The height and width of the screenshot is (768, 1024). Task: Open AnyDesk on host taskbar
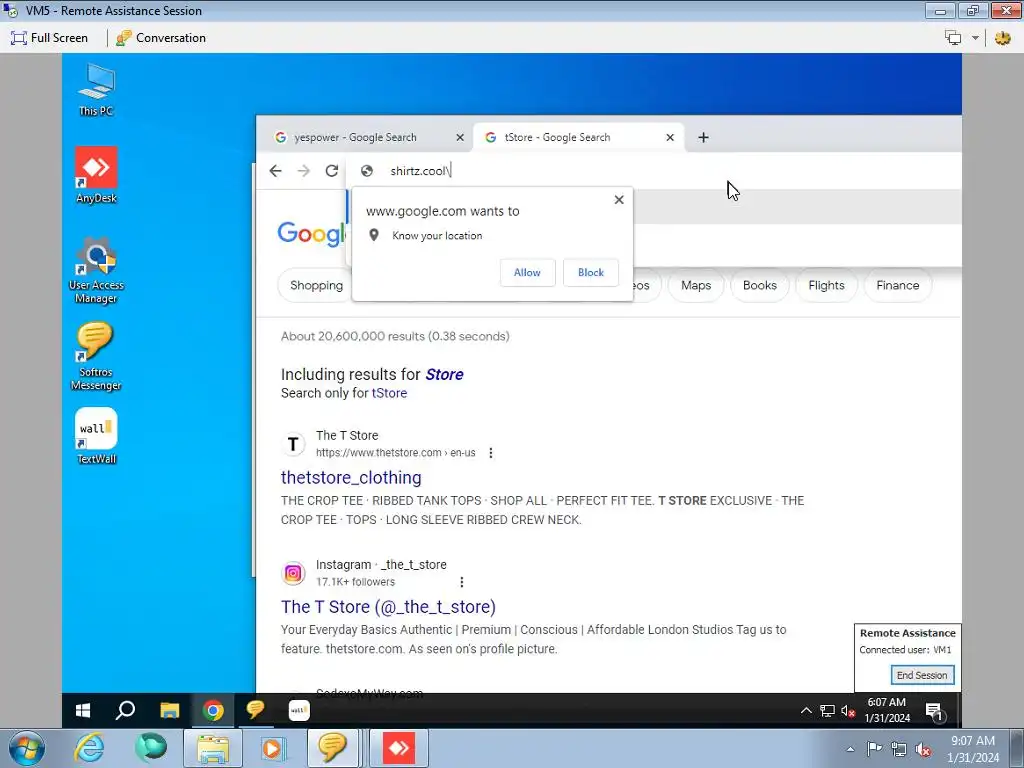pos(399,748)
